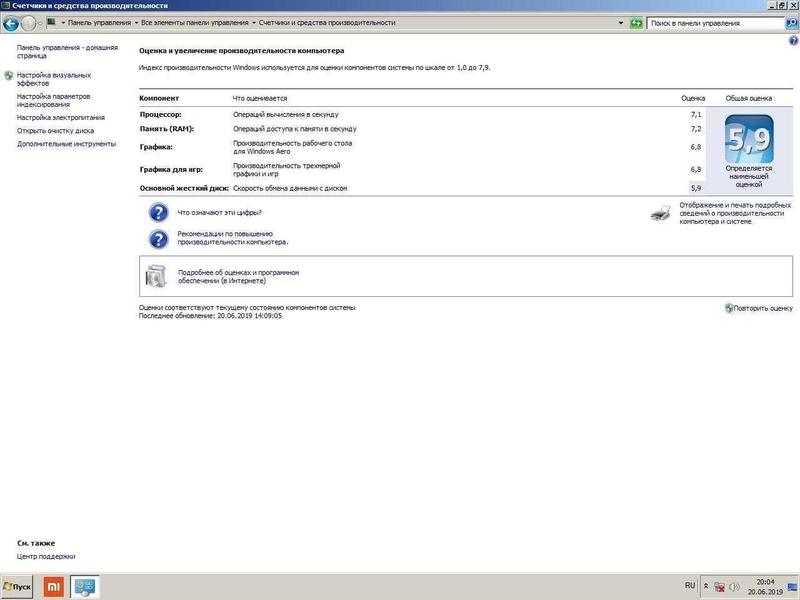Open 'Панель управления - домашняя страница' link
The image size is (800, 600).
click(67, 51)
